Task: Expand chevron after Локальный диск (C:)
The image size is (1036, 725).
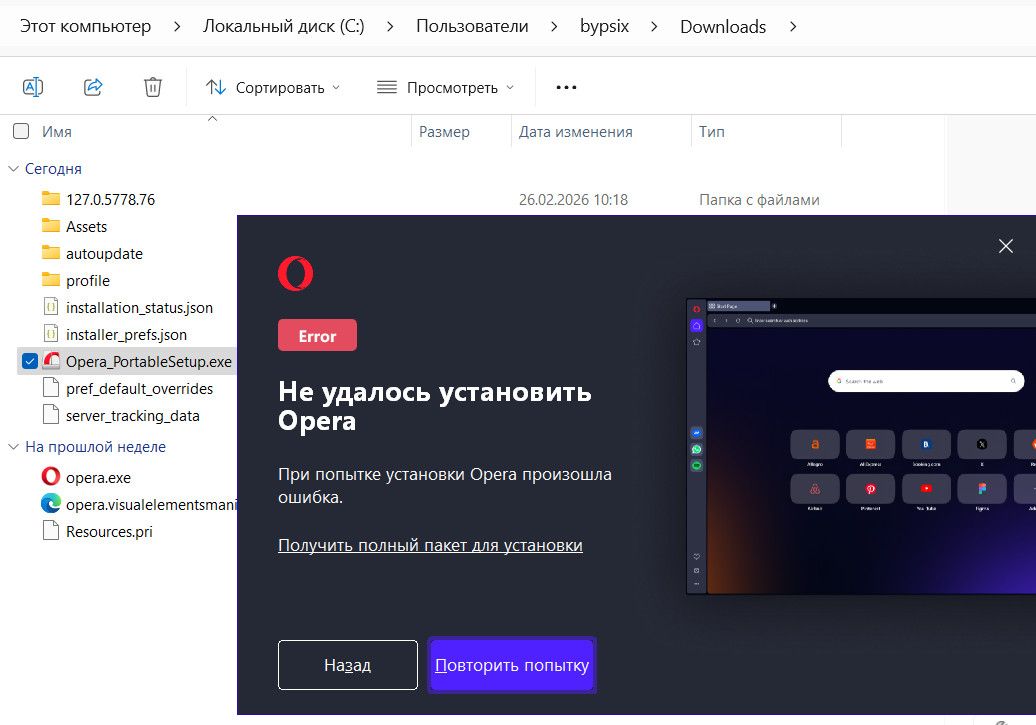Action: click(390, 26)
